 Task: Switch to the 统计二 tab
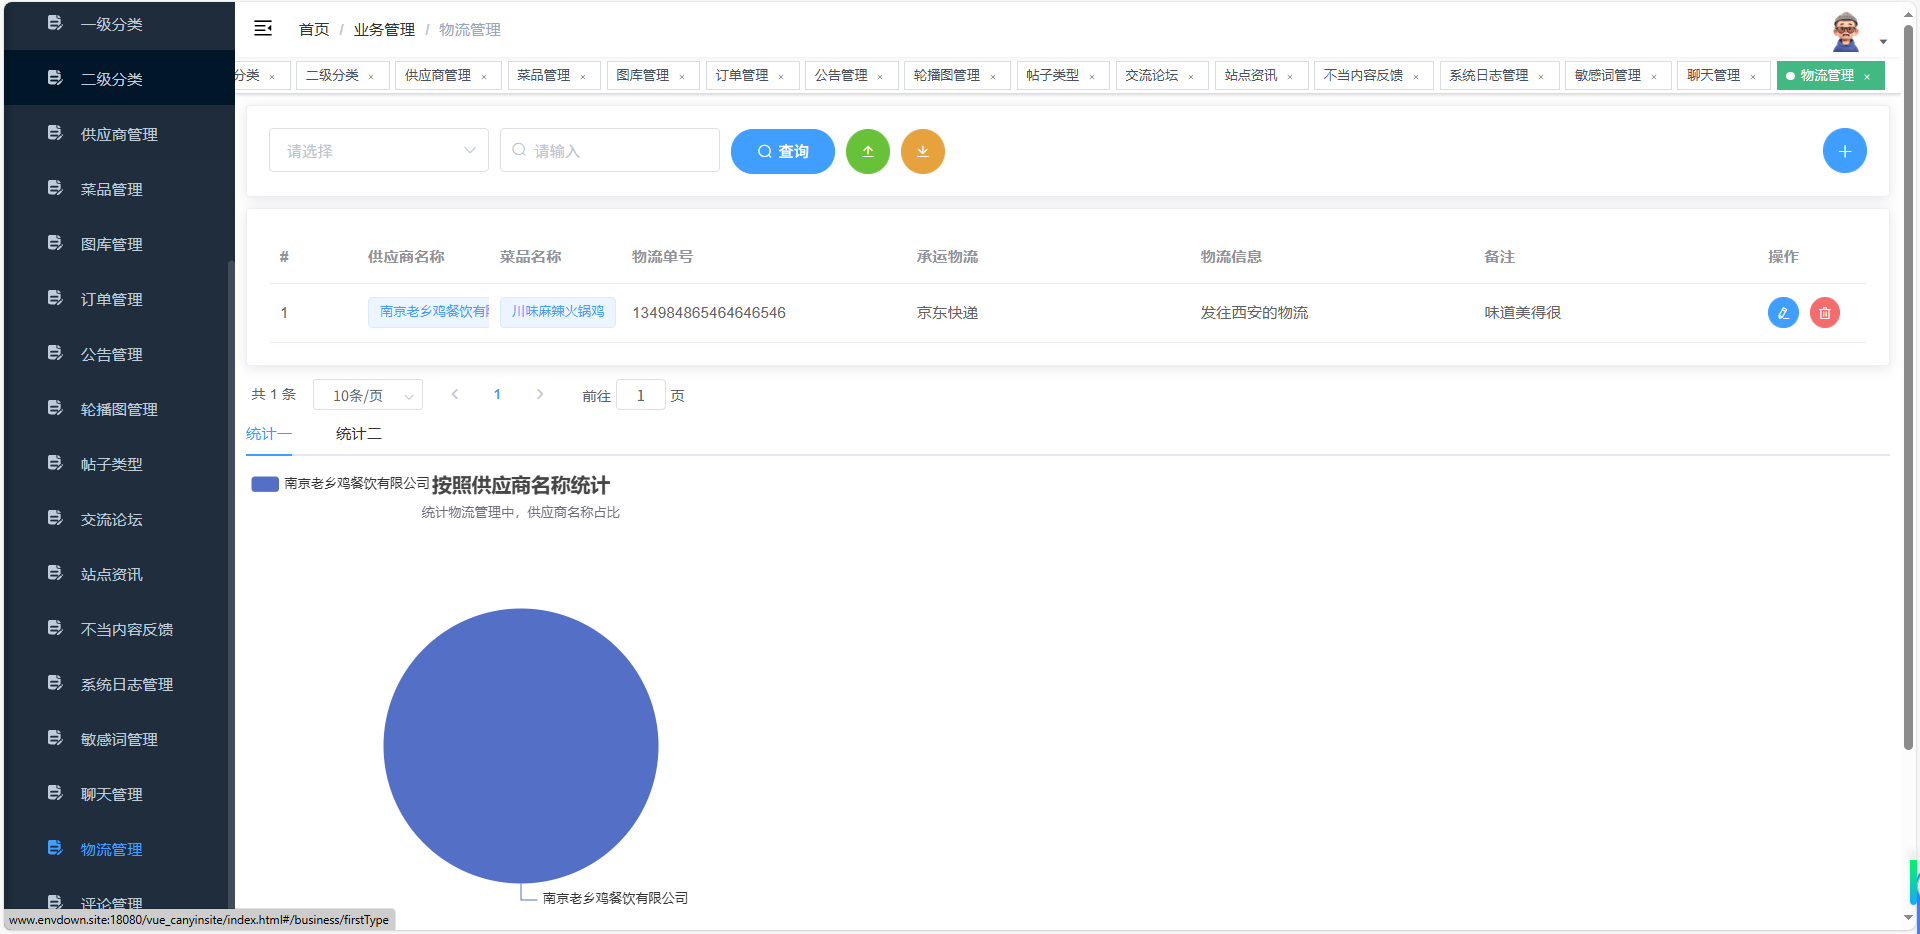pyautogui.click(x=357, y=433)
